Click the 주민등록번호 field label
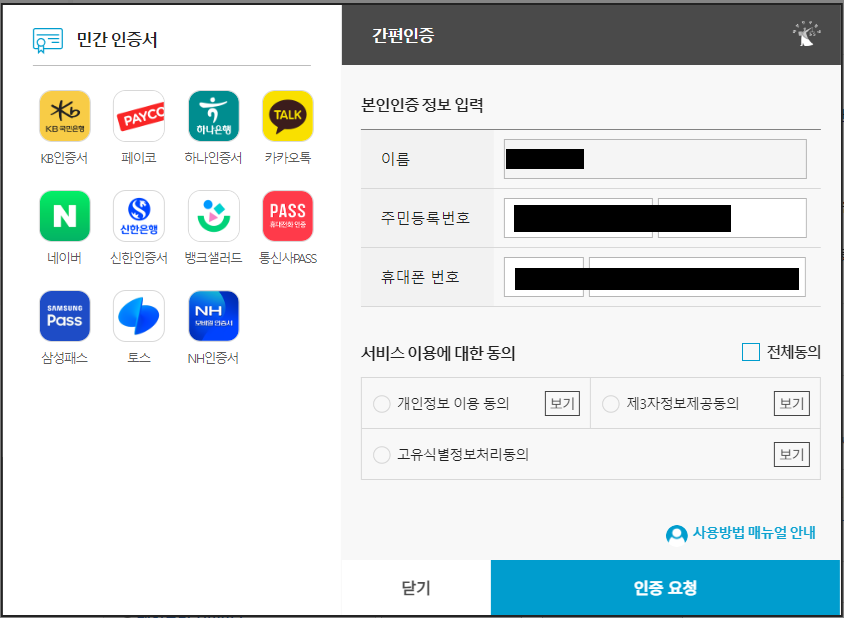The width and height of the screenshot is (844, 618). [x=425, y=218]
